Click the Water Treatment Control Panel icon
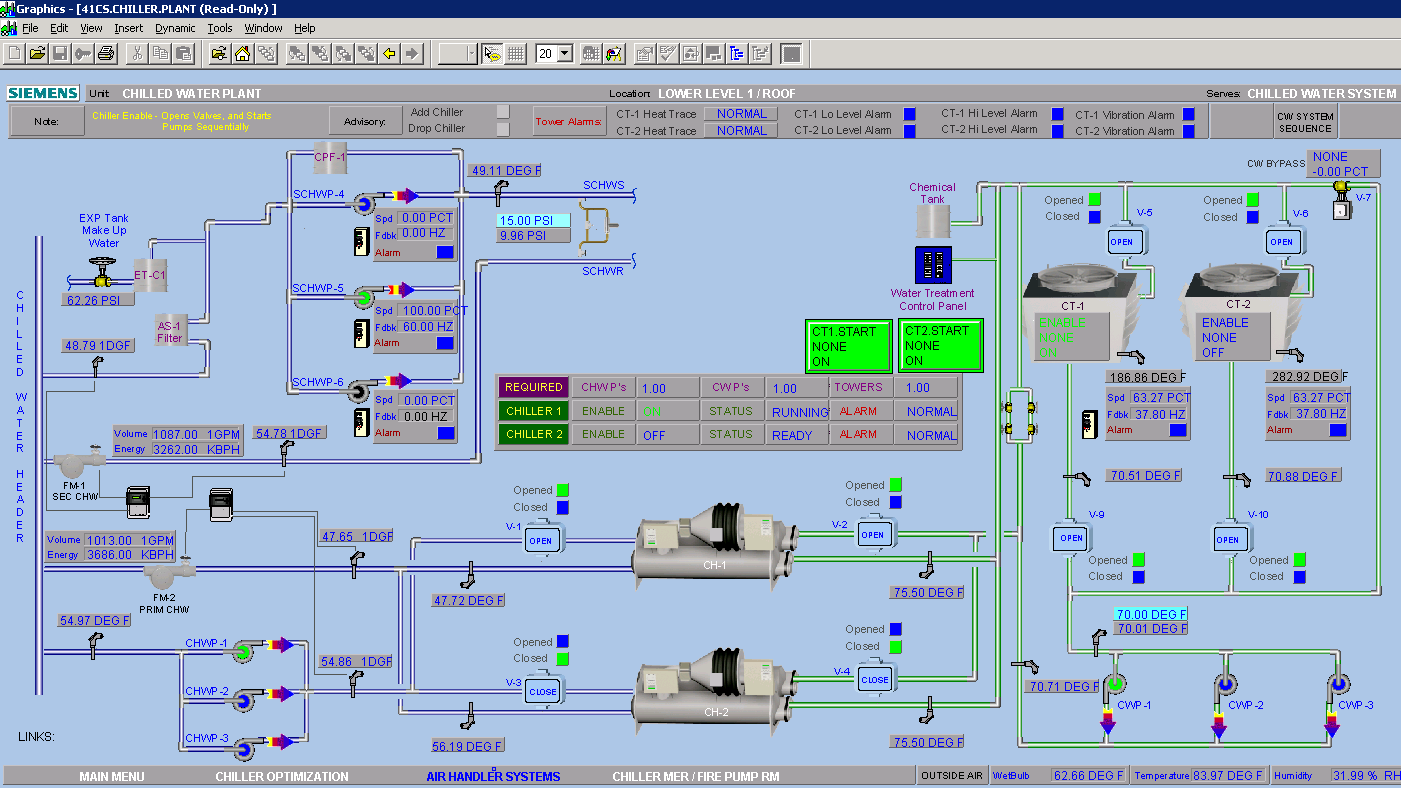 [x=932, y=265]
